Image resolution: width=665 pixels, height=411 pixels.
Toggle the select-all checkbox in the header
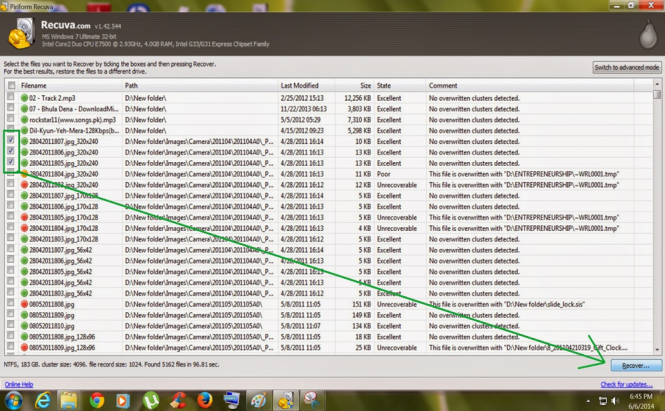pyautogui.click(x=11, y=85)
